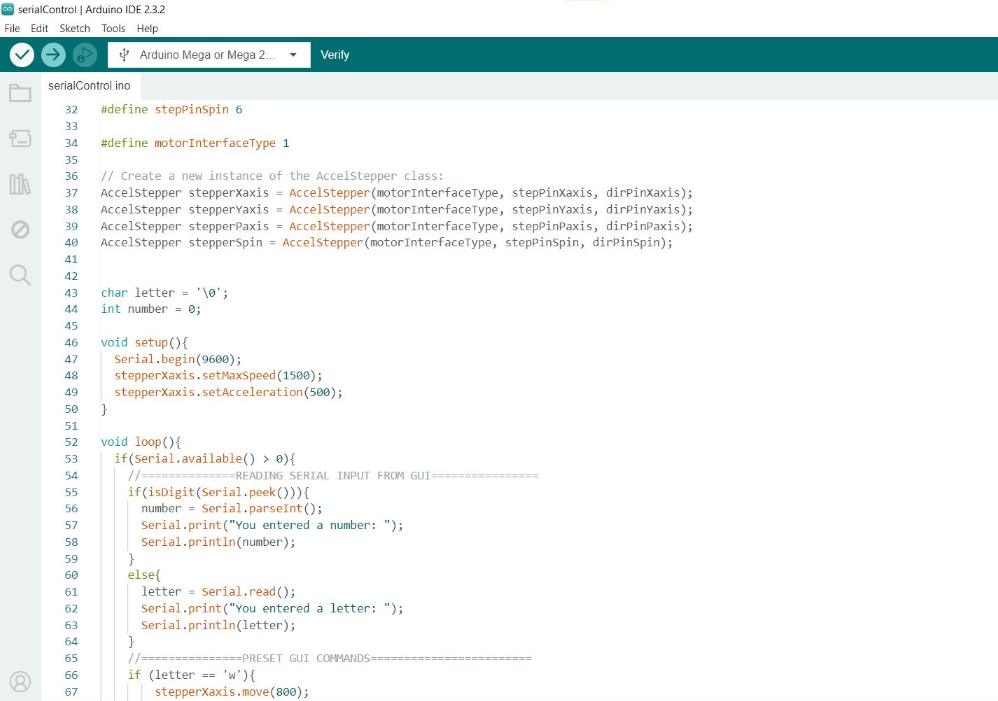The height and width of the screenshot is (701, 998).
Task: Click the 'You entered a number: ' print line
Action: pos(272,525)
